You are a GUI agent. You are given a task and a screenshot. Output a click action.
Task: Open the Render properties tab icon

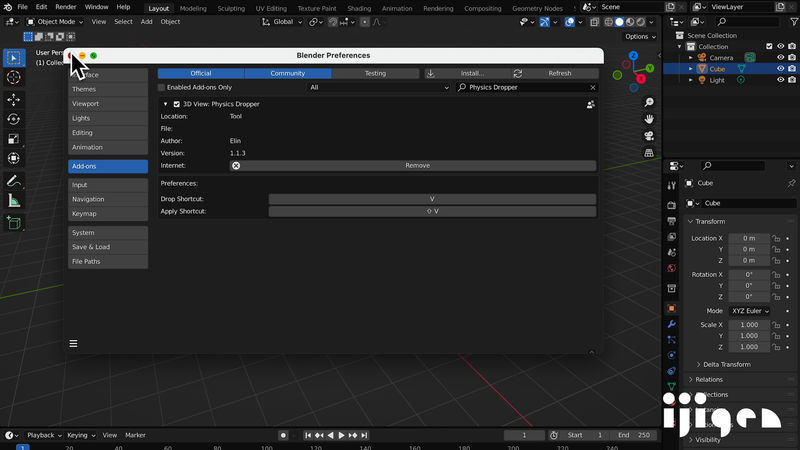click(671, 205)
